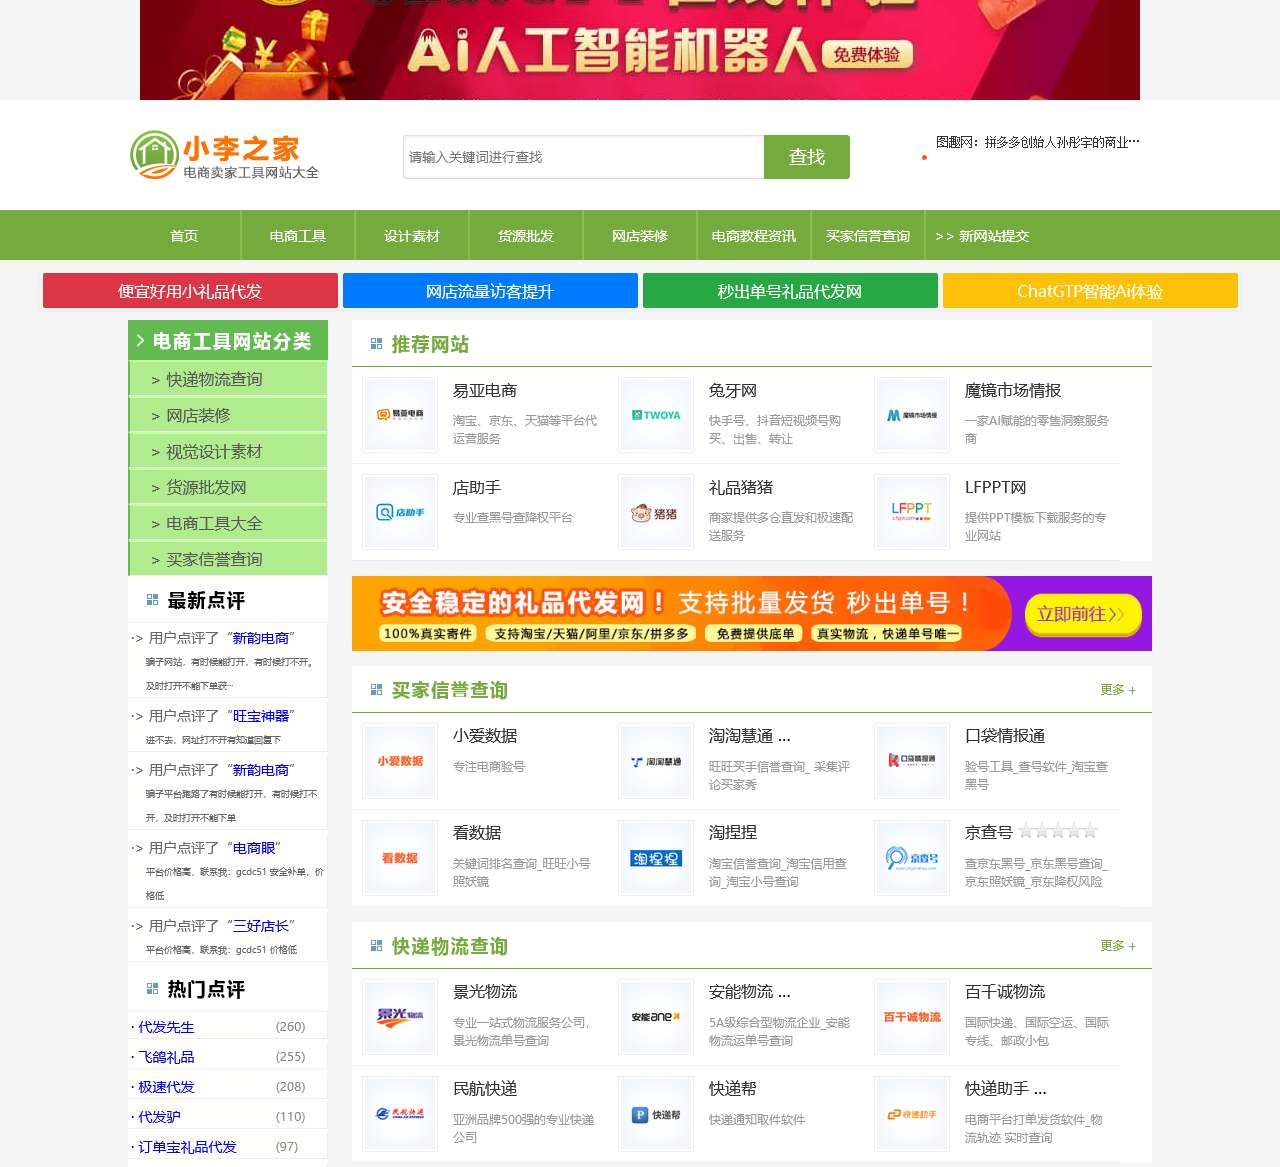Open the TWOYA 兔牙网 logo
The image size is (1280, 1167).
pos(656,414)
